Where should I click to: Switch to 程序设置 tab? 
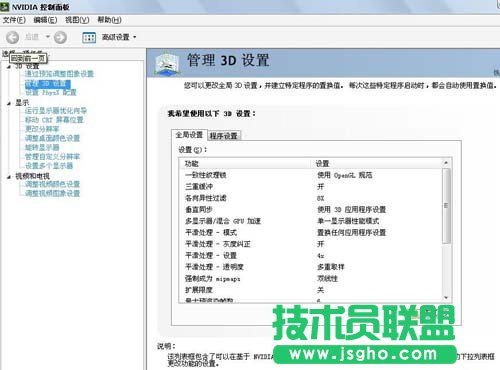(x=224, y=136)
